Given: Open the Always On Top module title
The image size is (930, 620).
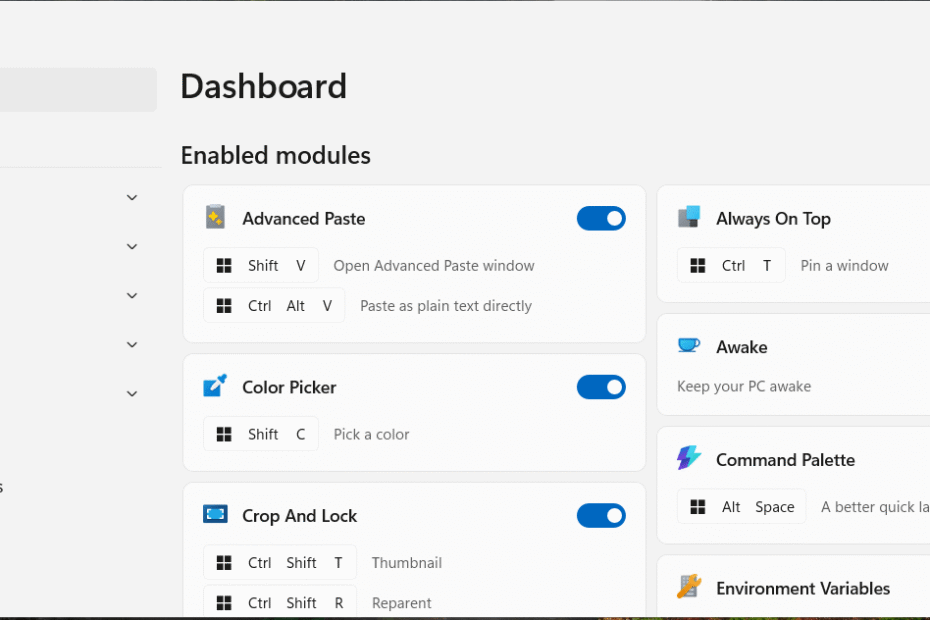Looking at the screenshot, I should 773,219.
